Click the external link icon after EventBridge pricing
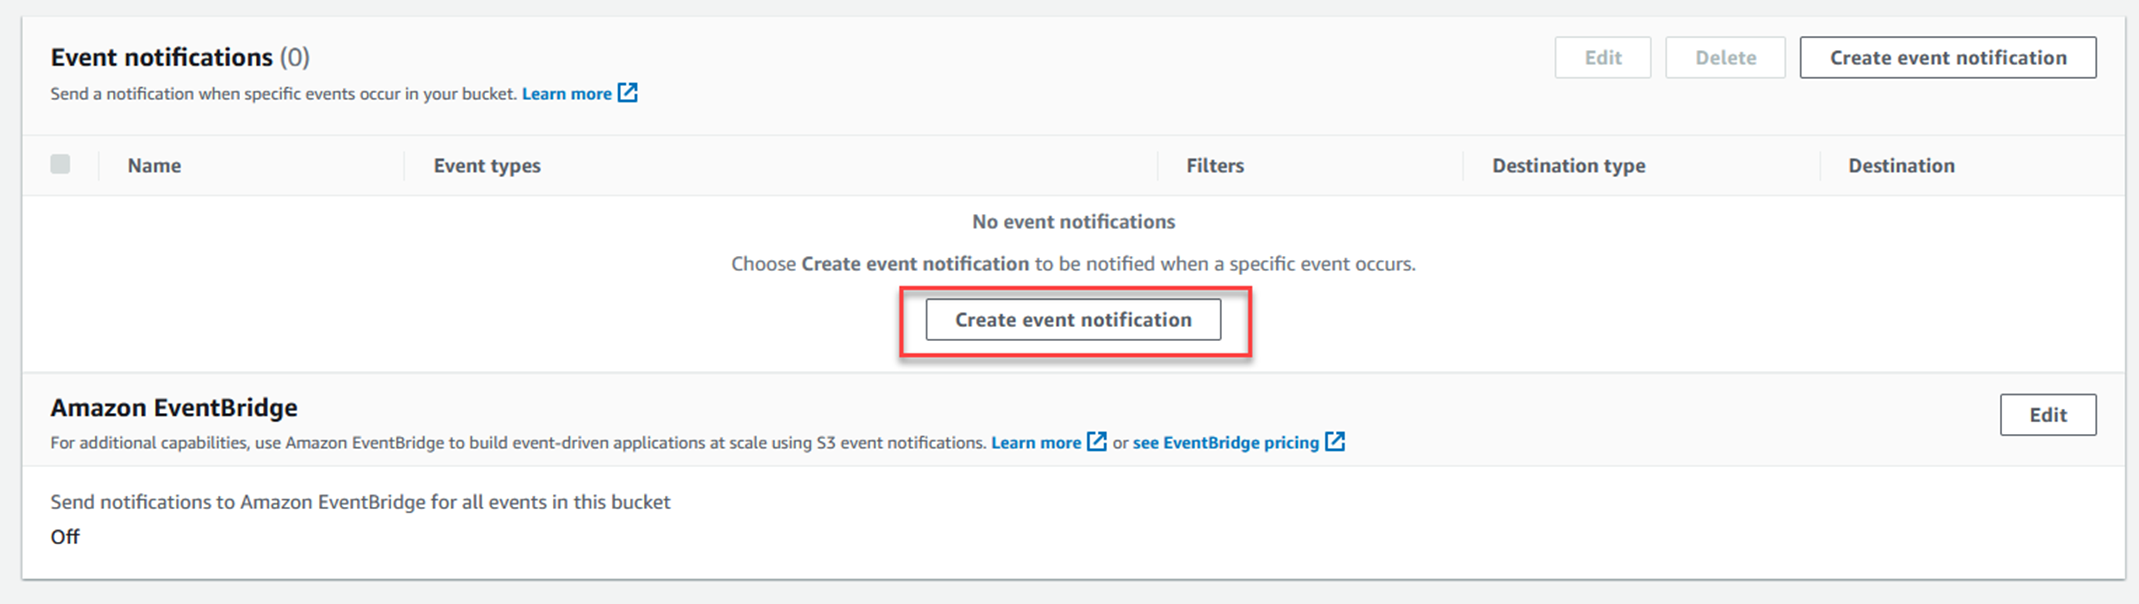 (x=1335, y=442)
